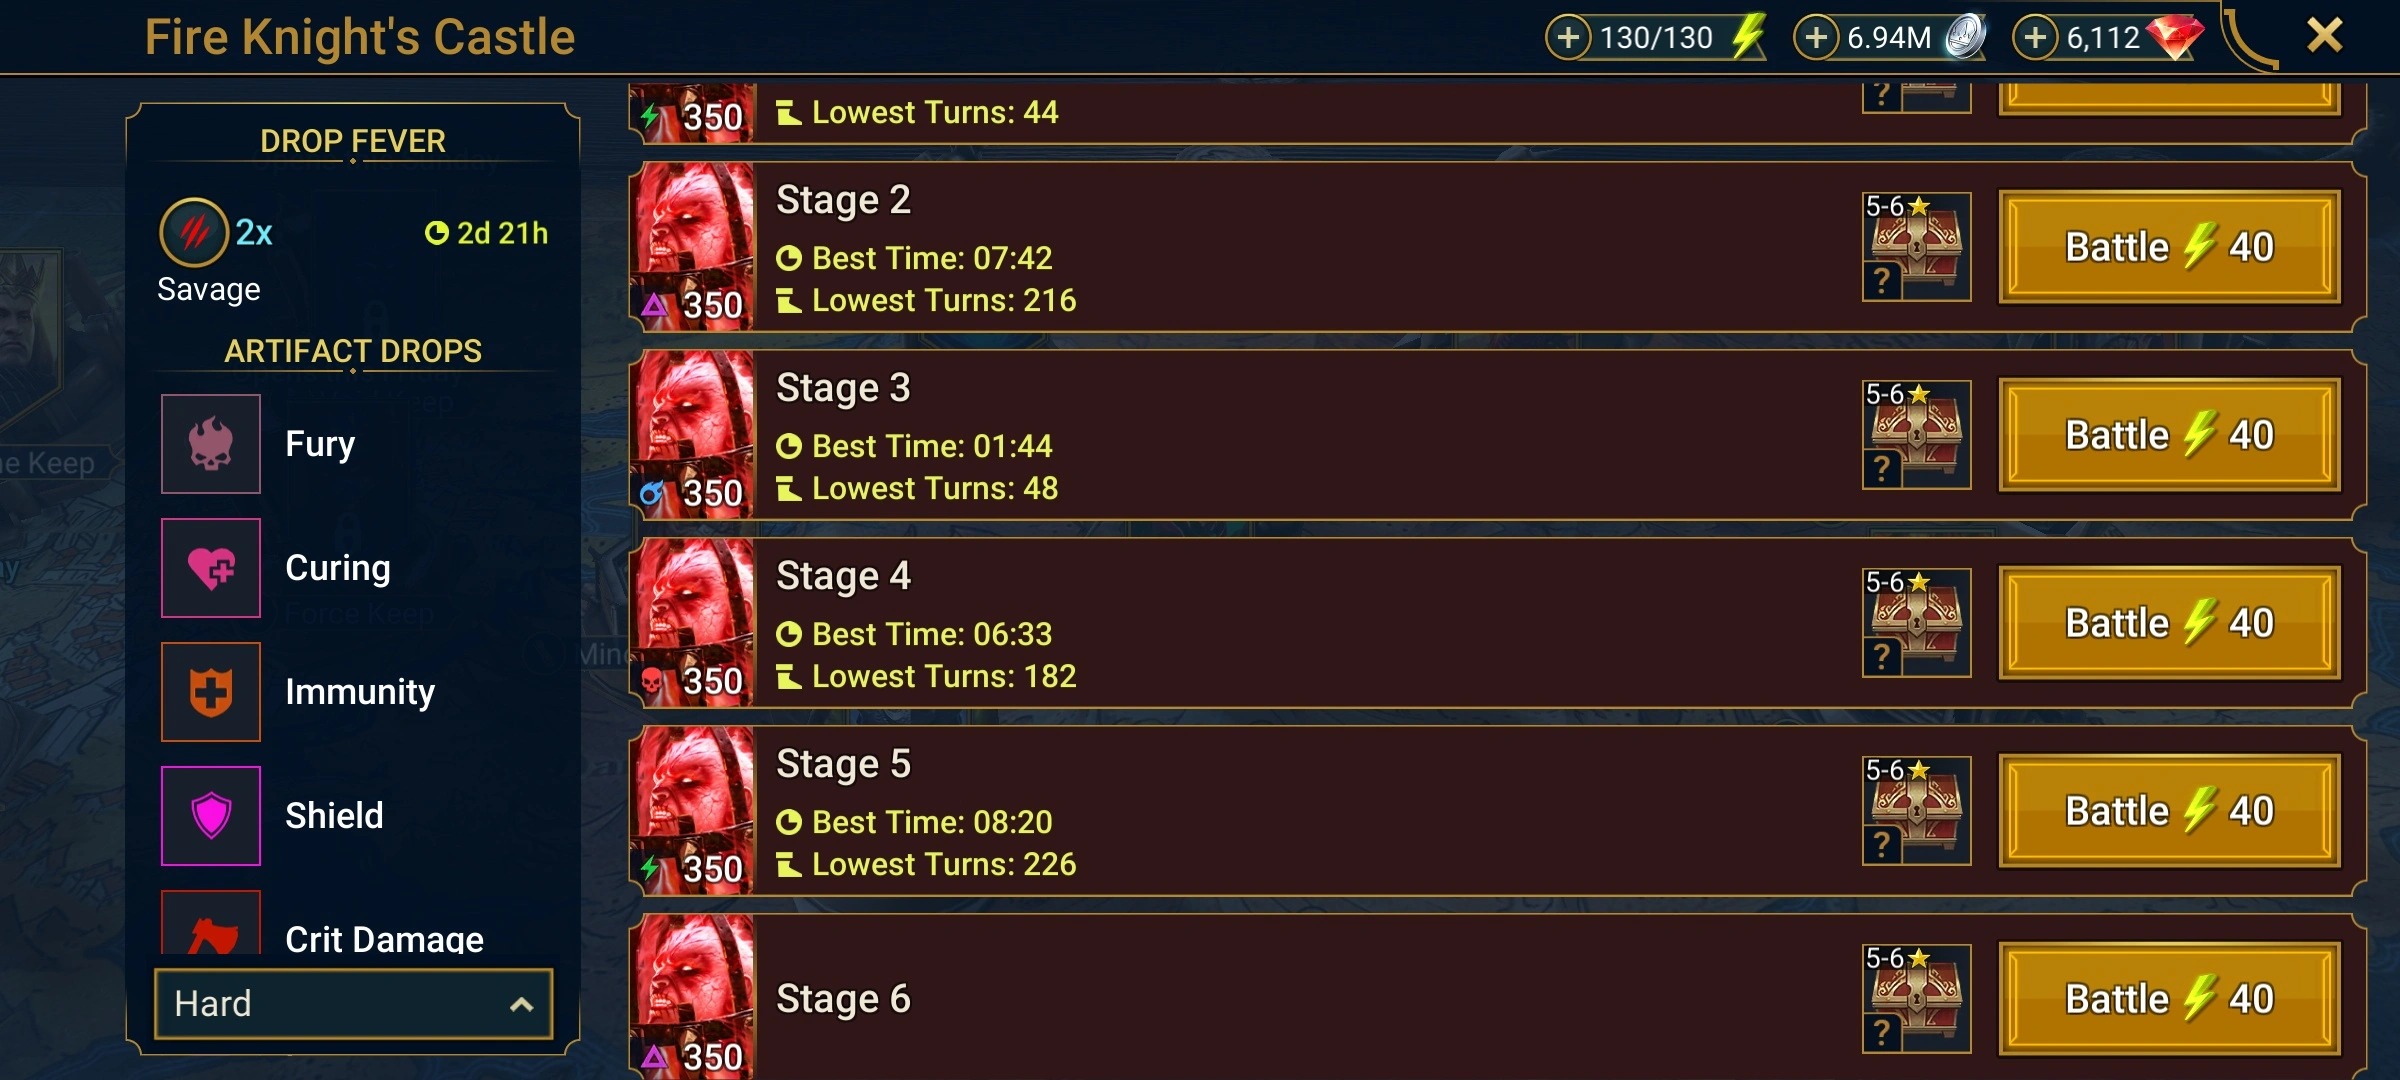Image resolution: width=2400 pixels, height=1080 pixels.
Task: Start the Stage 6 battle
Action: pyautogui.click(x=2170, y=999)
